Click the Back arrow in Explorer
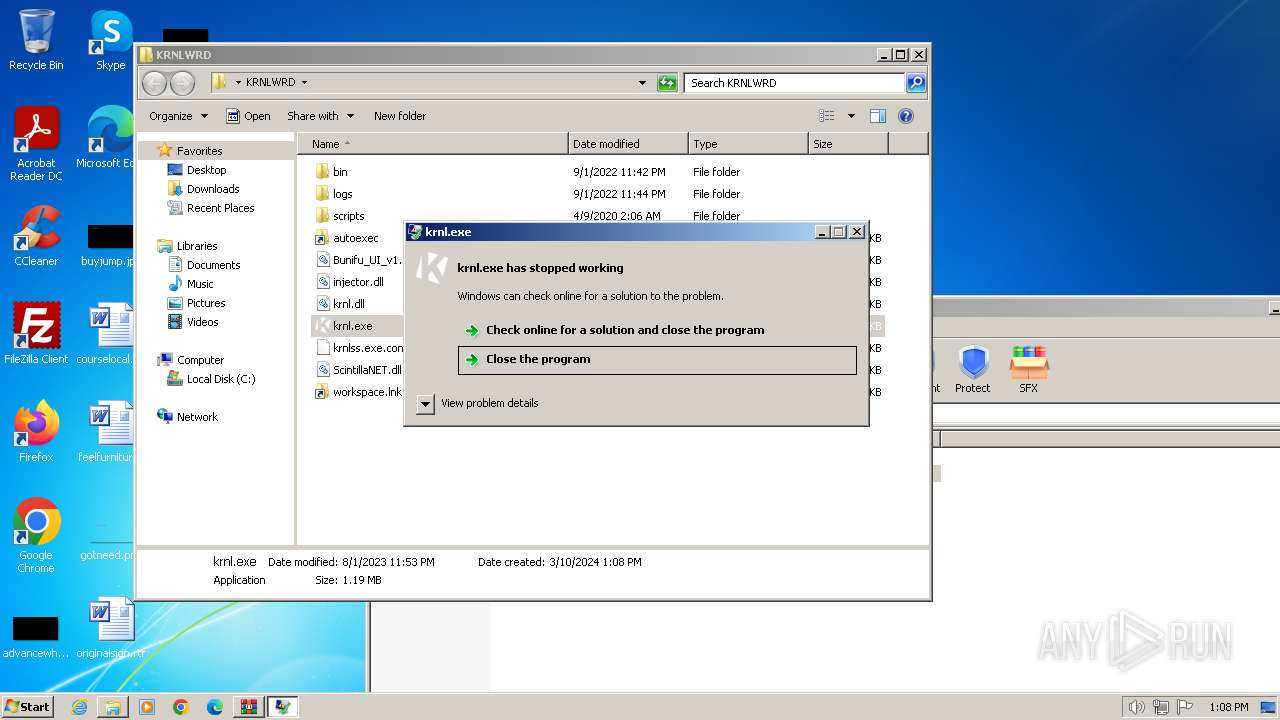This screenshot has height=720, width=1280. (154, 83)
